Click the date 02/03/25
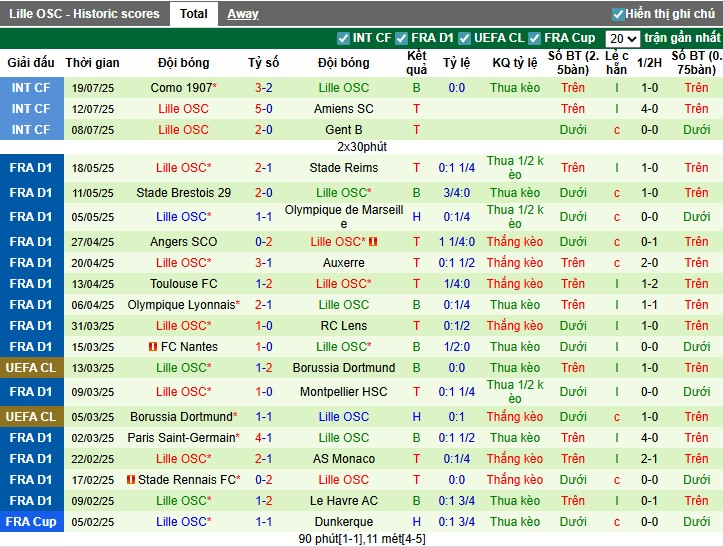Viewport: 723px width, 547px height. (93, 438)
